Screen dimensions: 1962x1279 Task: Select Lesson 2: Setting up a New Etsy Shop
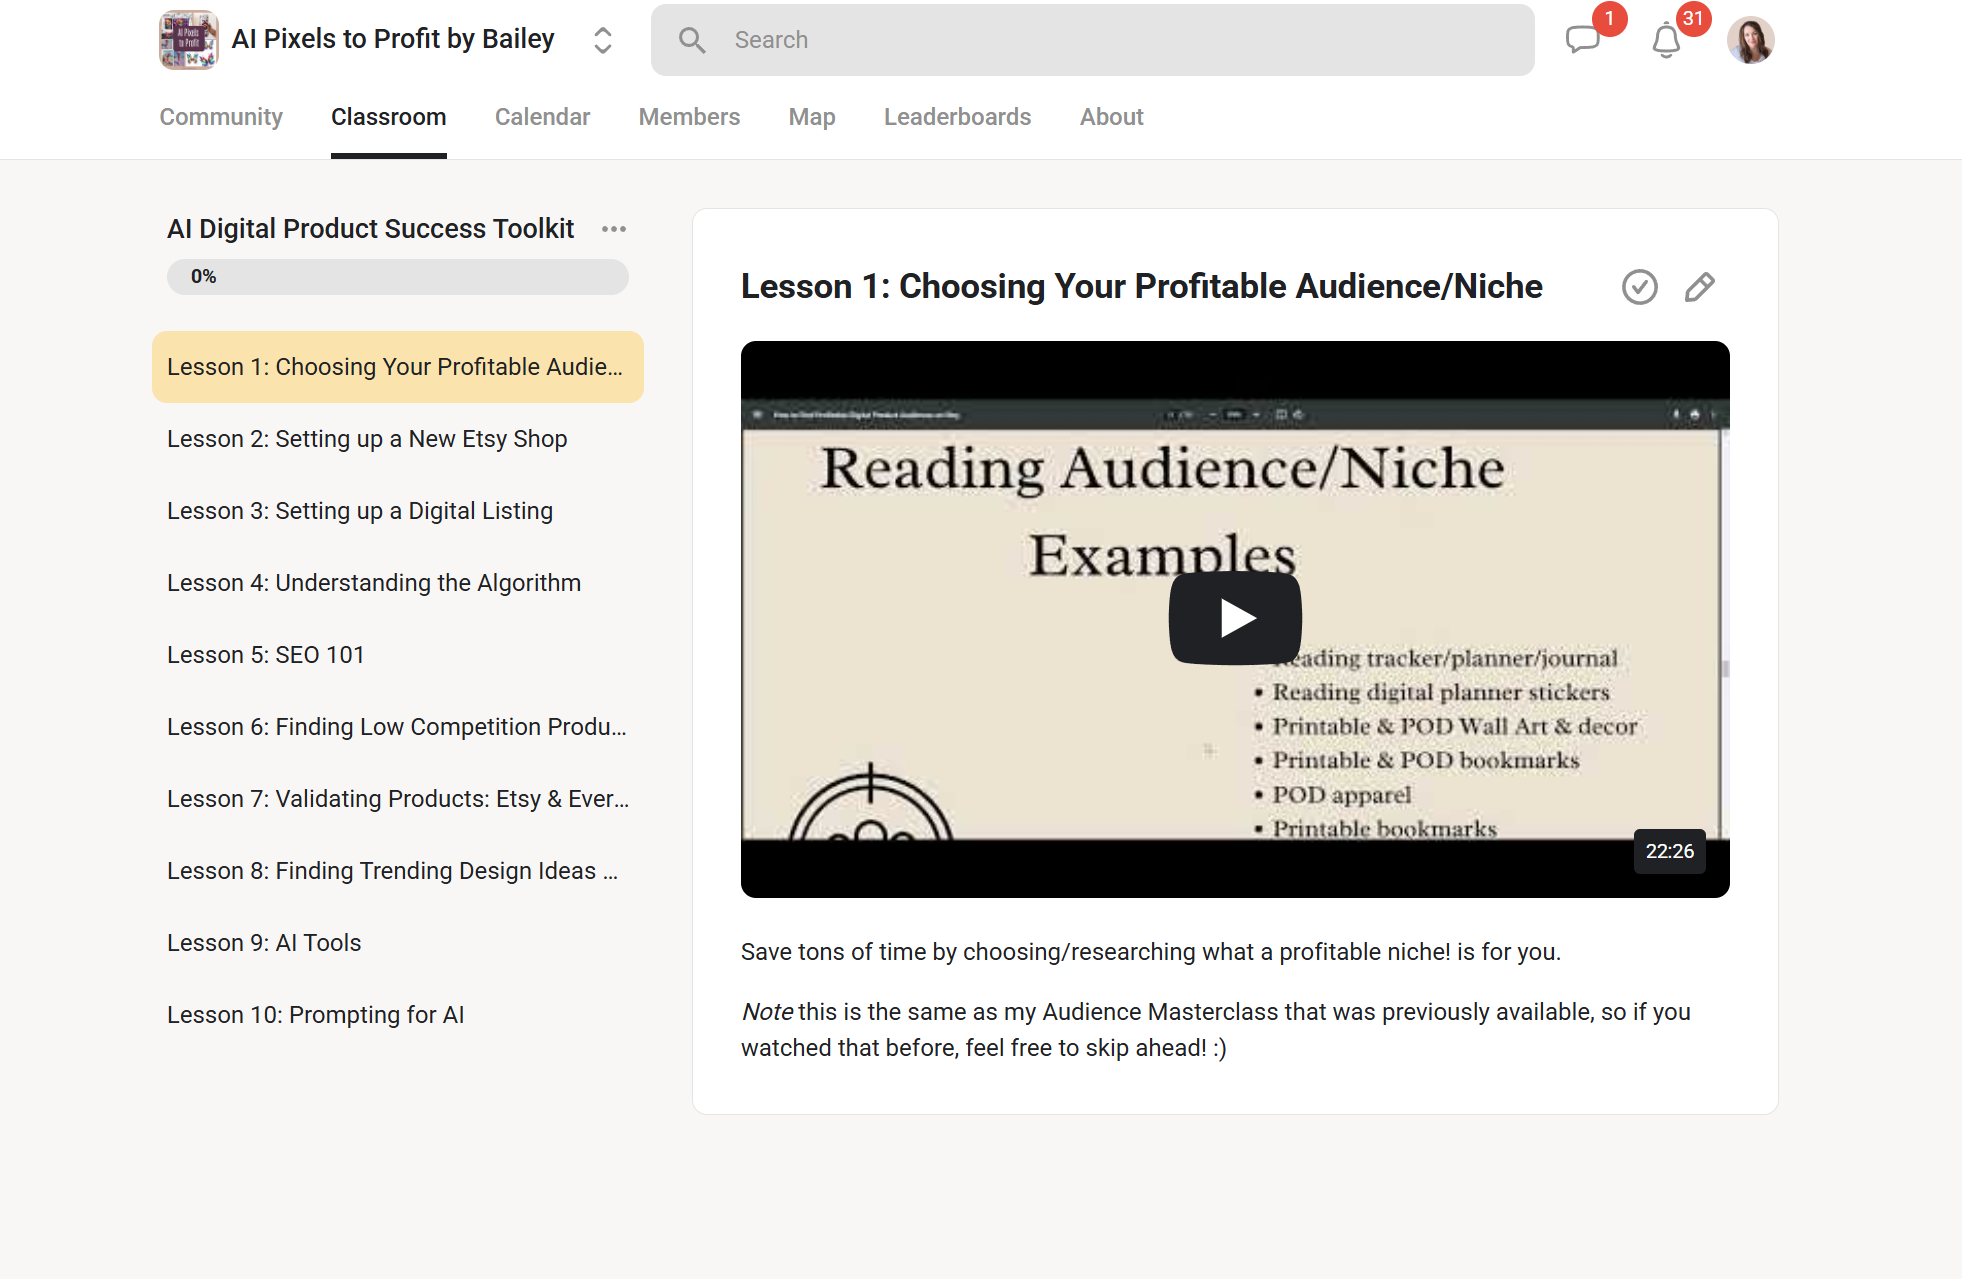click(367, 439)
